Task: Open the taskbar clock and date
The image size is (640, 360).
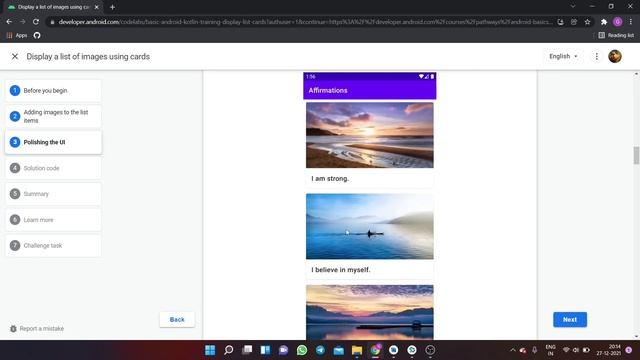Action: point(609,350)
